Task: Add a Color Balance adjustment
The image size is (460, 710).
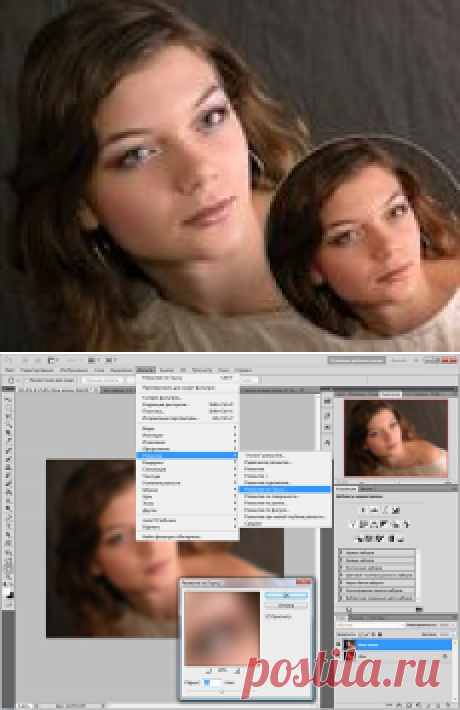Action: [x=374, y=524]
